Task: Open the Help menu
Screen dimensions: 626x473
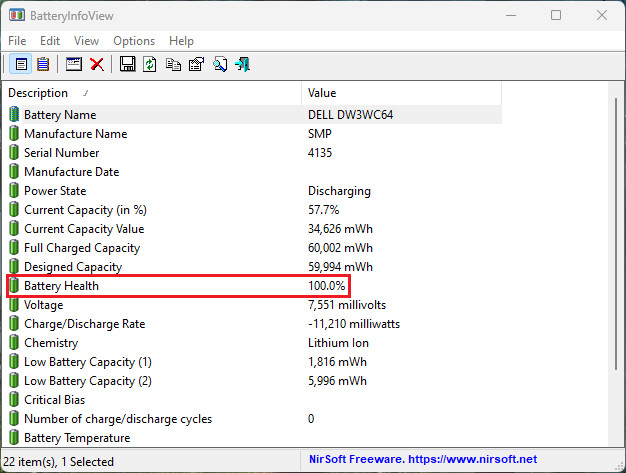Action: point(181,41)
